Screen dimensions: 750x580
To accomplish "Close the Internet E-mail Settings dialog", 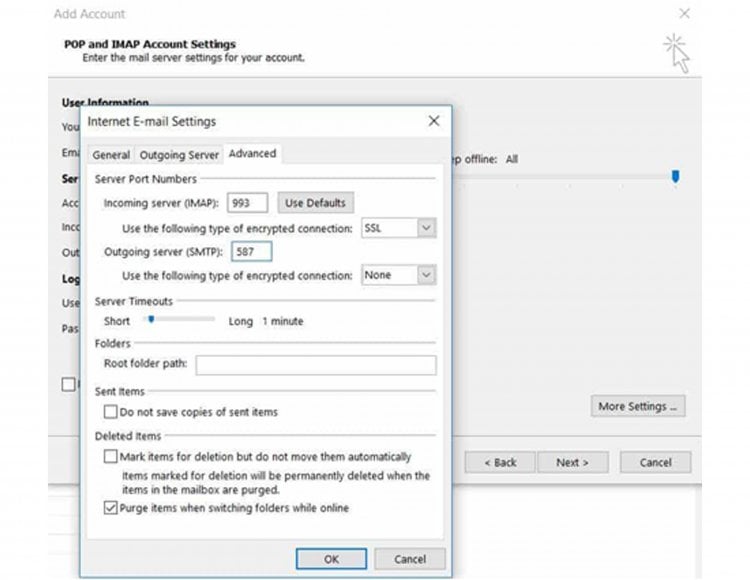I will [x=433, y=121].
